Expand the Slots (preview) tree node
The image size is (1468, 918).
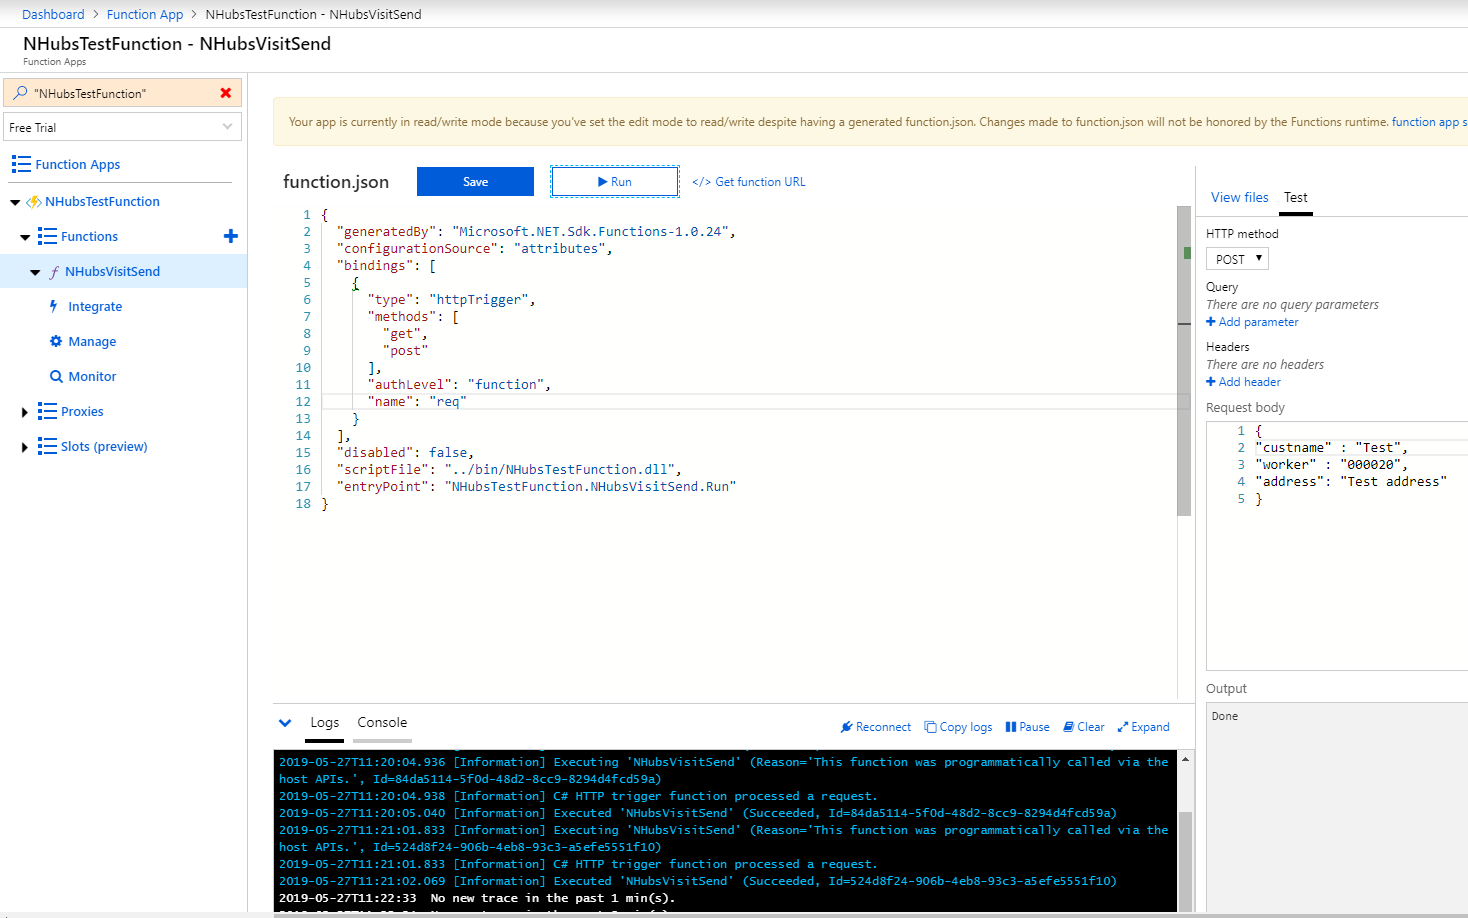click(25, 447)
